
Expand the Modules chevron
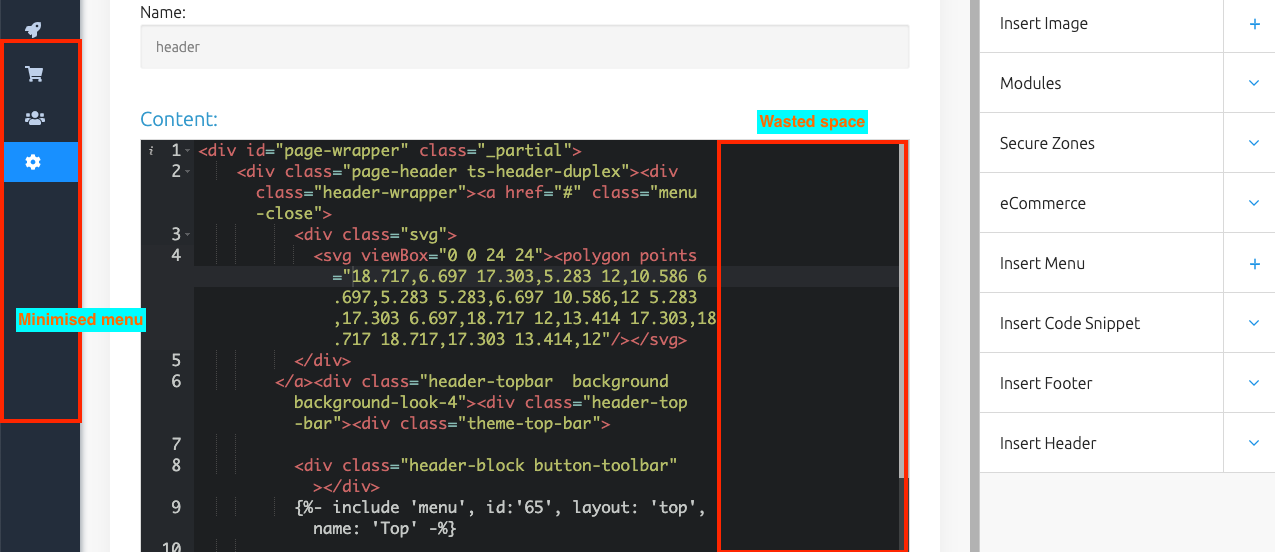tap(1254, 83)
